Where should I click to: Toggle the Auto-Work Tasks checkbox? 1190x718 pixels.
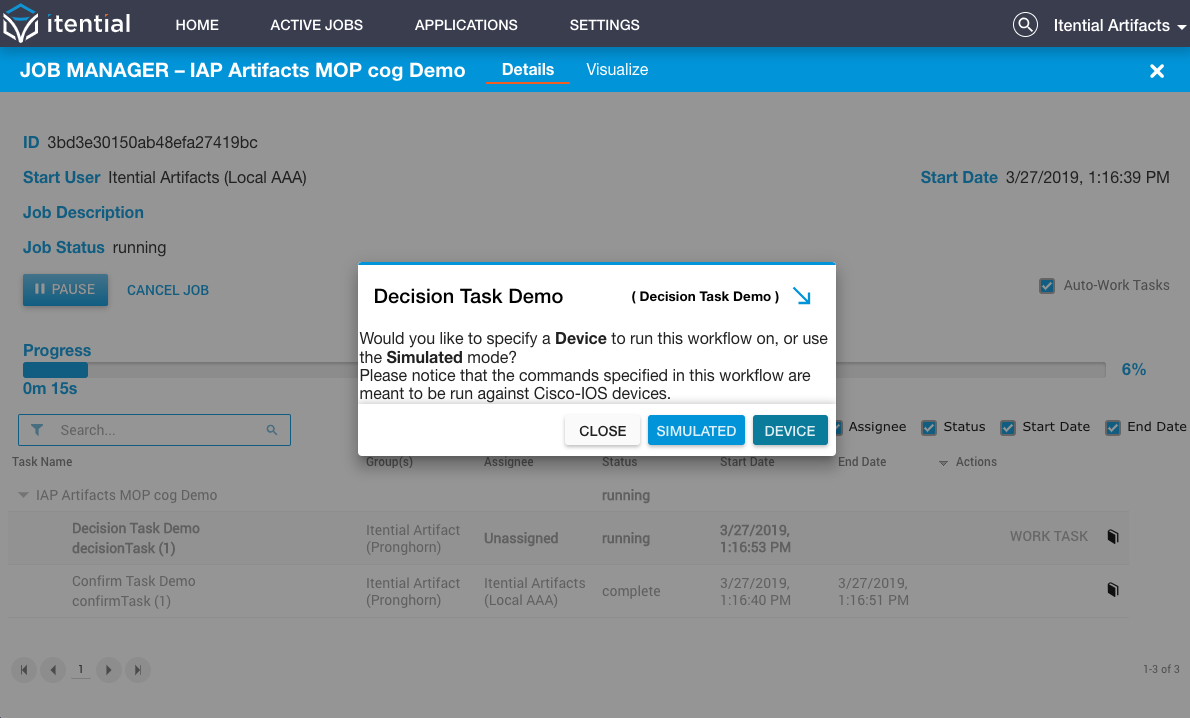coord(1047,285)
